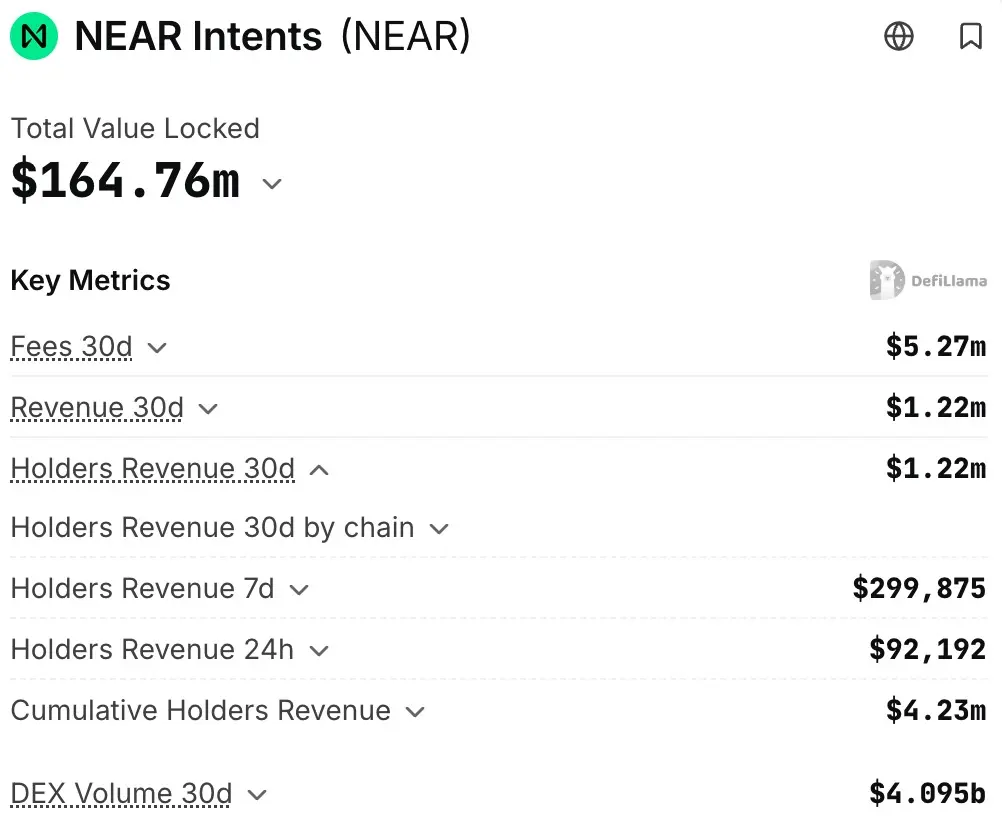Expand the Cumulative Holders Revenue chevron
The height and width of the screenshot is (838, 1002).
tap(415, 712)
